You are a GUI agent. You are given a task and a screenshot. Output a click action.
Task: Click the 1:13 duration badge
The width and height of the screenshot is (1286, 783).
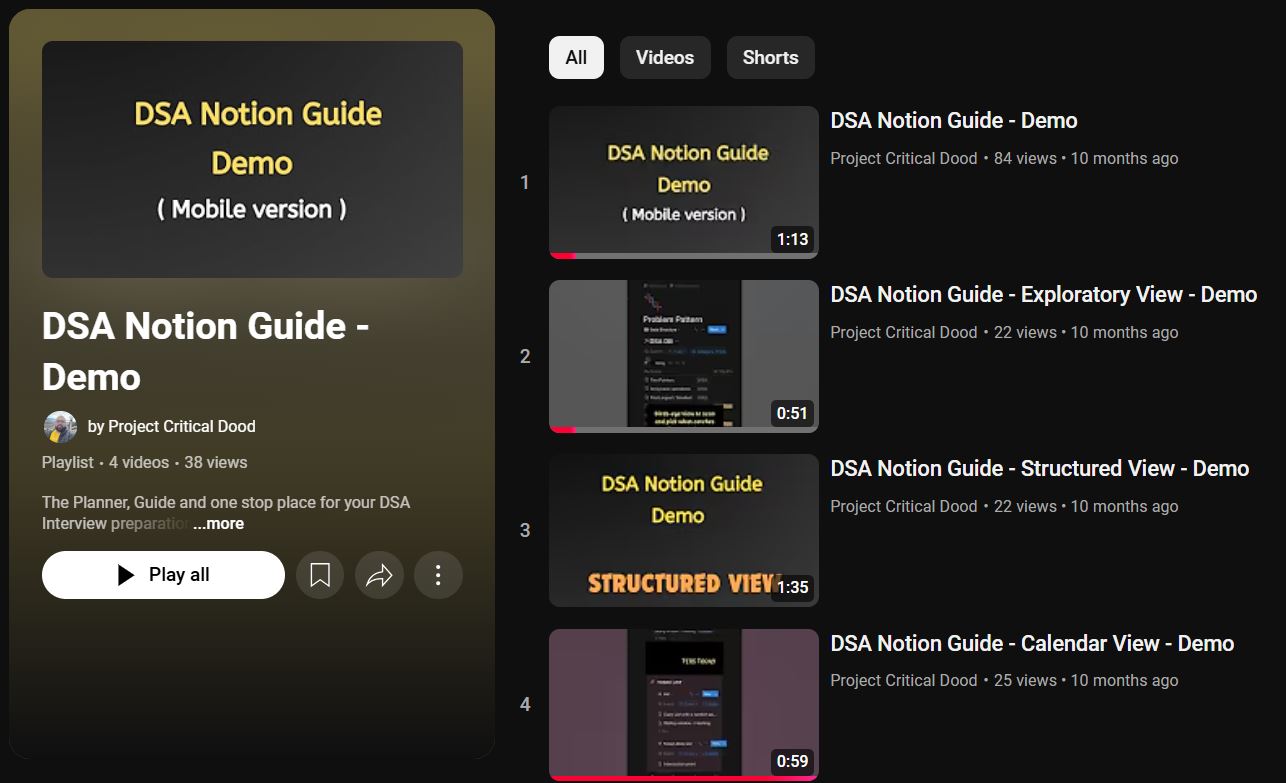(792, 240)
